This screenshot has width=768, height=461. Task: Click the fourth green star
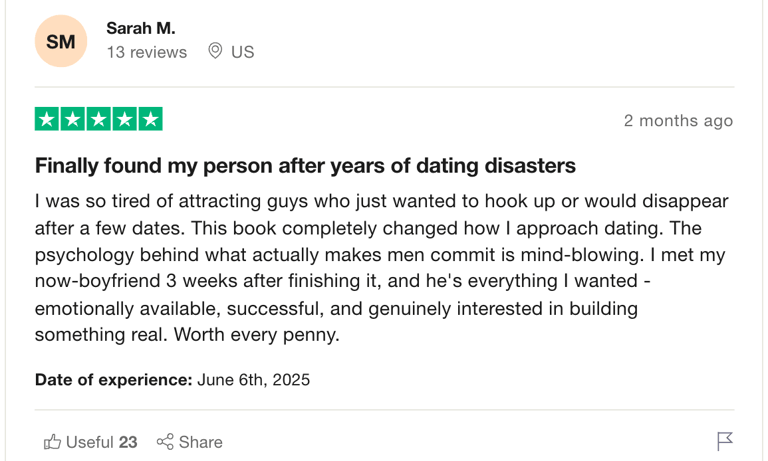[x=125, y=119]
